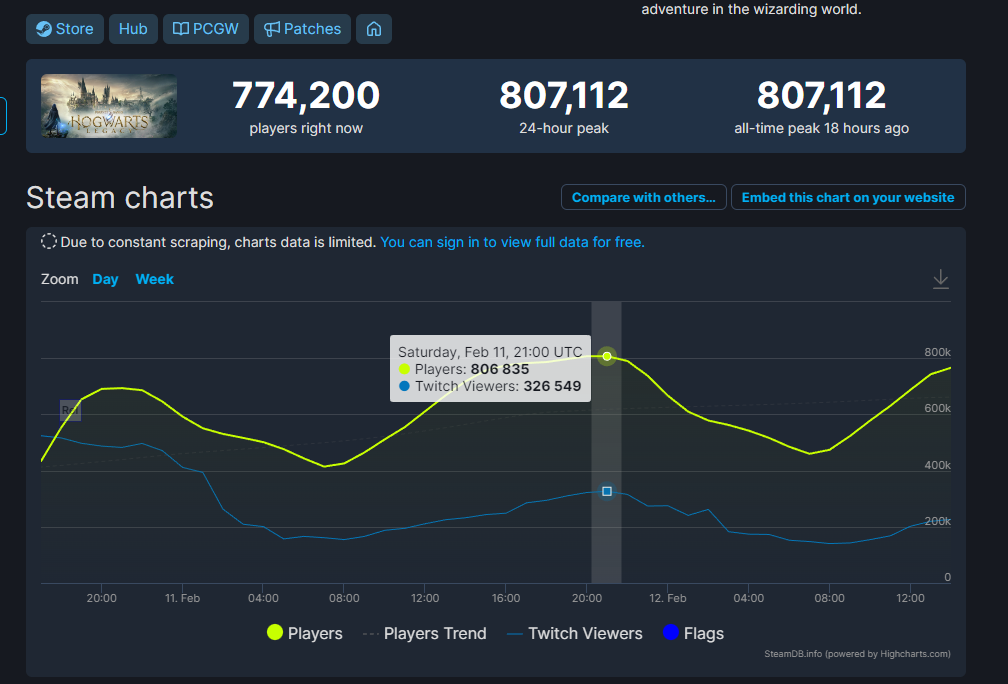Click the 807,112 24-hour peak figure
The height and width of the screenshot is (684, 1008).
[564, 95]
